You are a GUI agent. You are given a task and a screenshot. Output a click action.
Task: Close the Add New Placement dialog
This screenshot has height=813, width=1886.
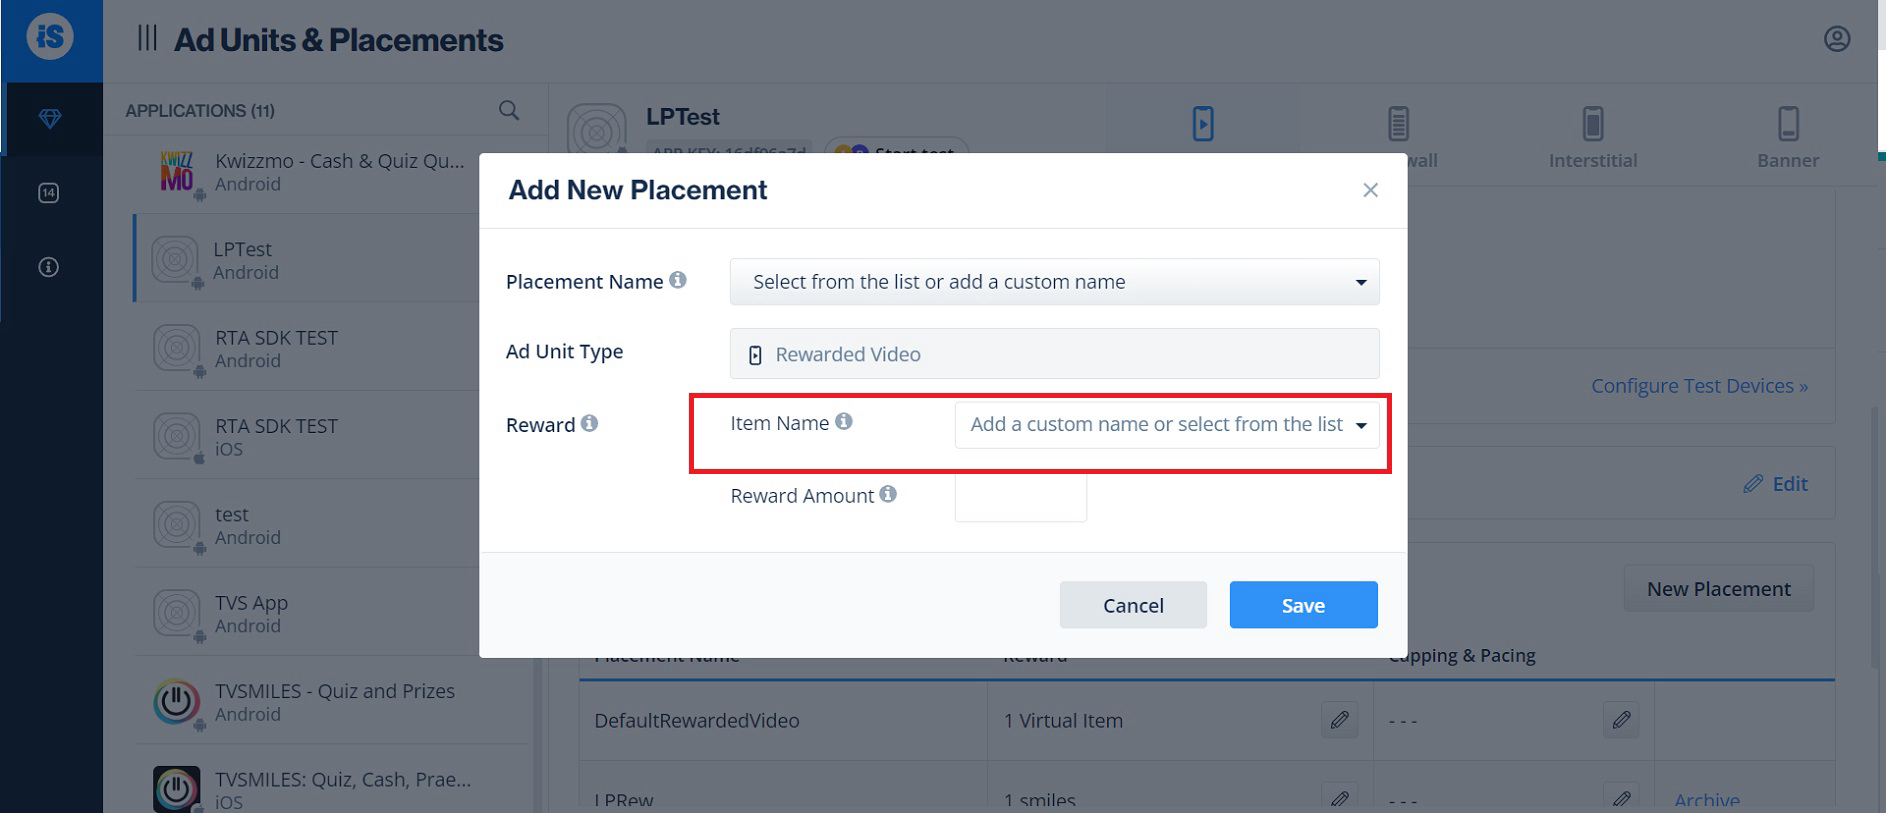click(1370, 190)
